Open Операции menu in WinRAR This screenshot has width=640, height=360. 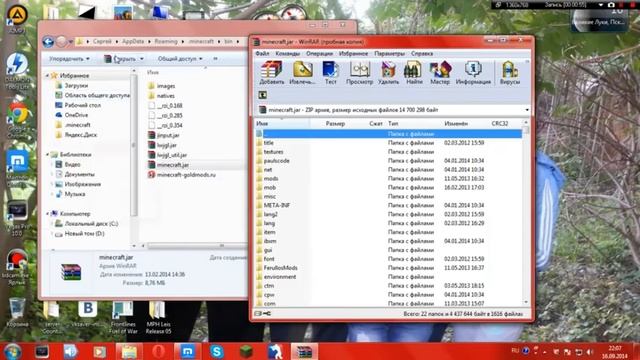click(319, 53)
